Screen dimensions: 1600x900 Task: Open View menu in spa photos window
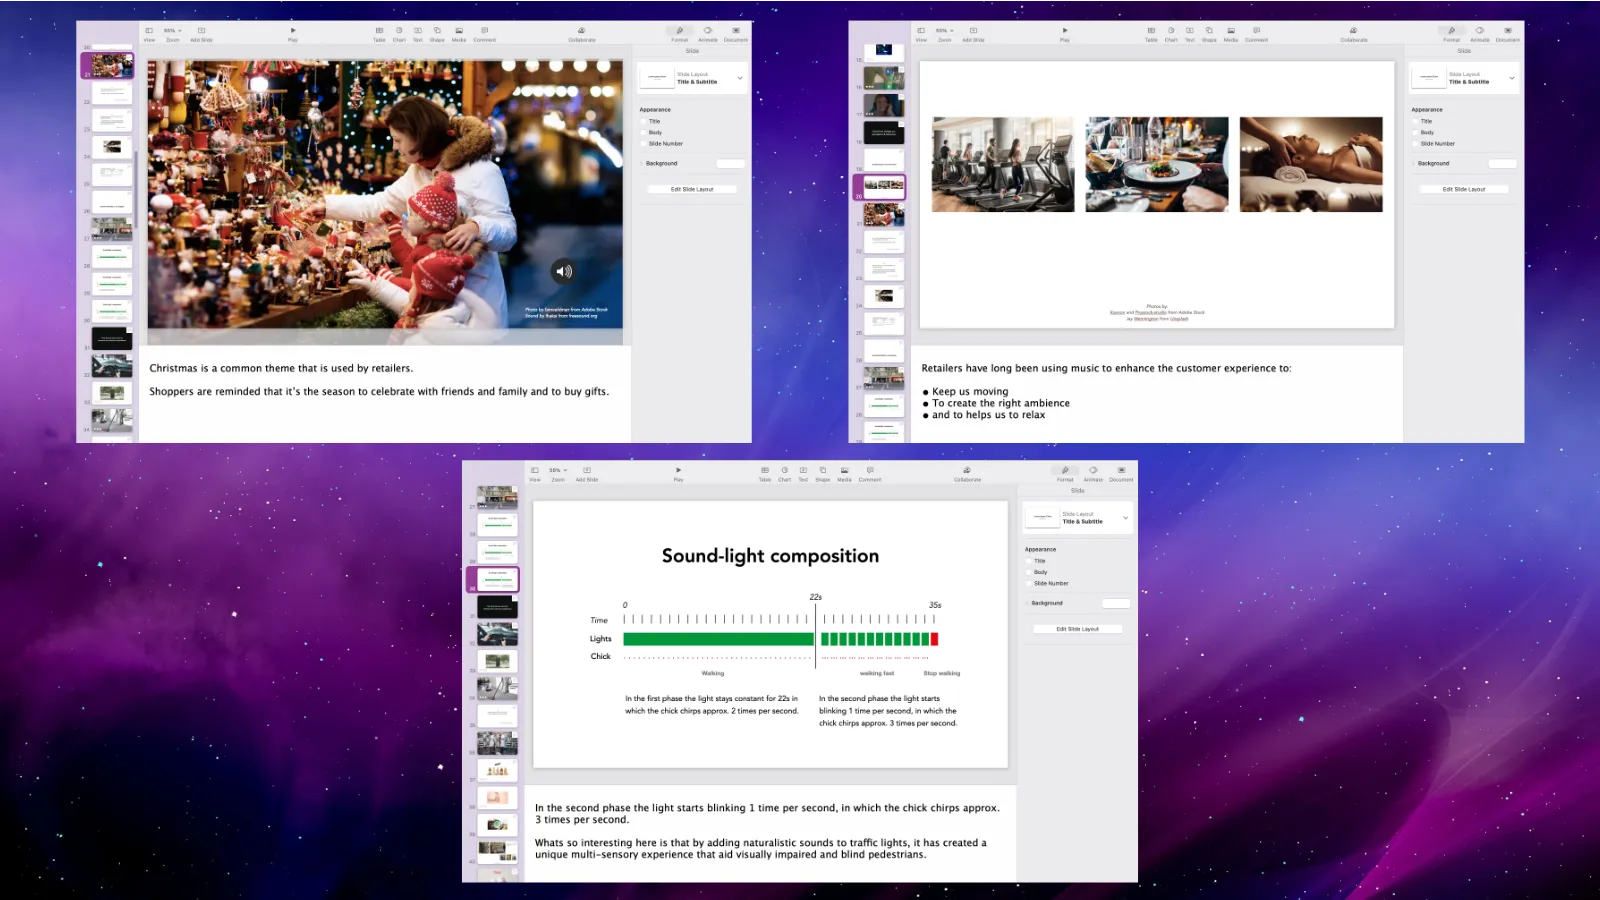[x=921, y=34]
